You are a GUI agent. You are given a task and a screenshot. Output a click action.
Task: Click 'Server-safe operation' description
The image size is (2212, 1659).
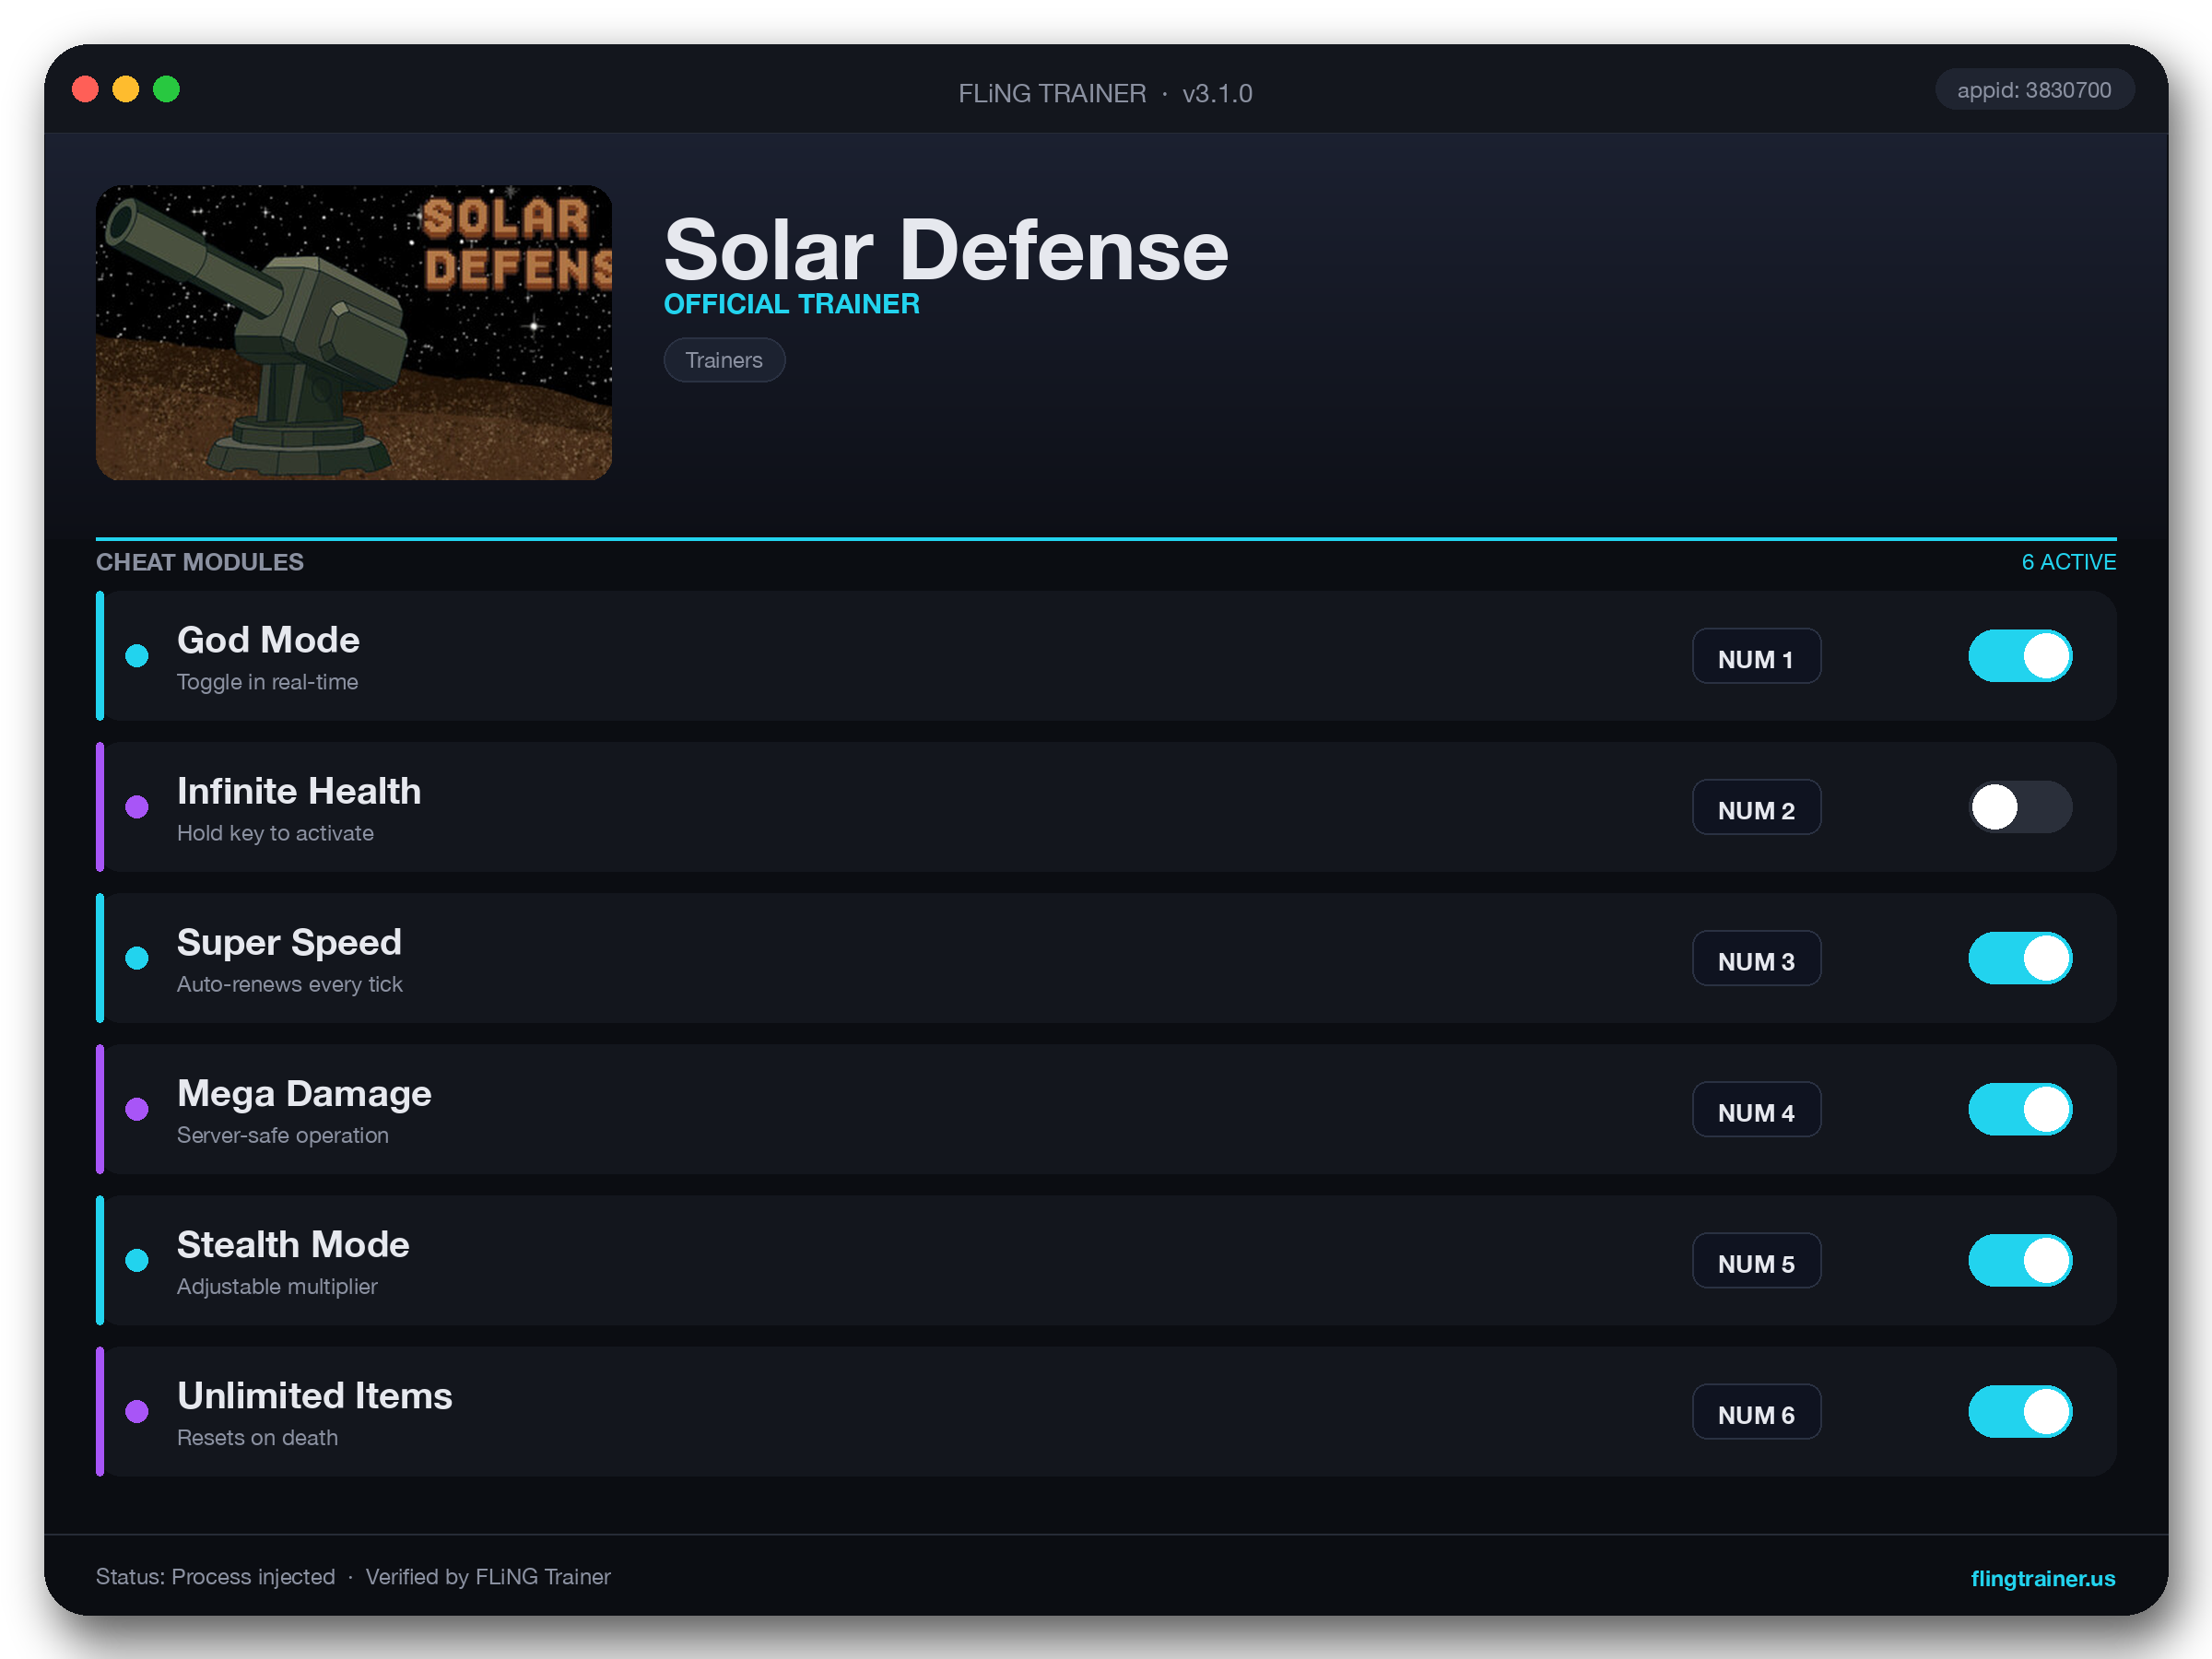click(x=283, y=1135)
